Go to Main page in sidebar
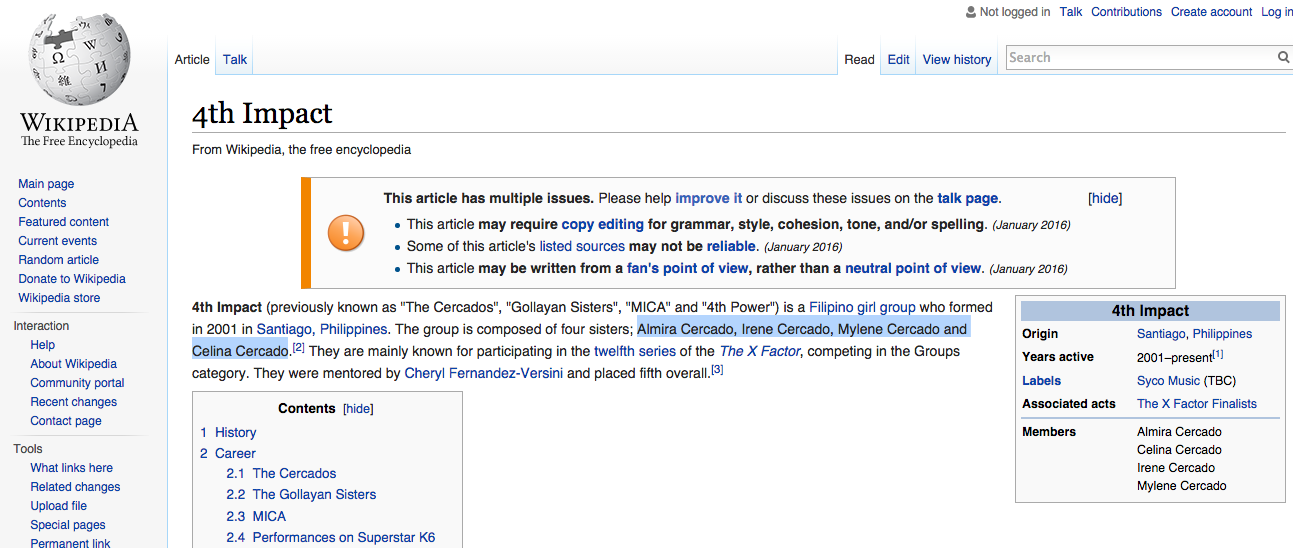 point(46,184)
